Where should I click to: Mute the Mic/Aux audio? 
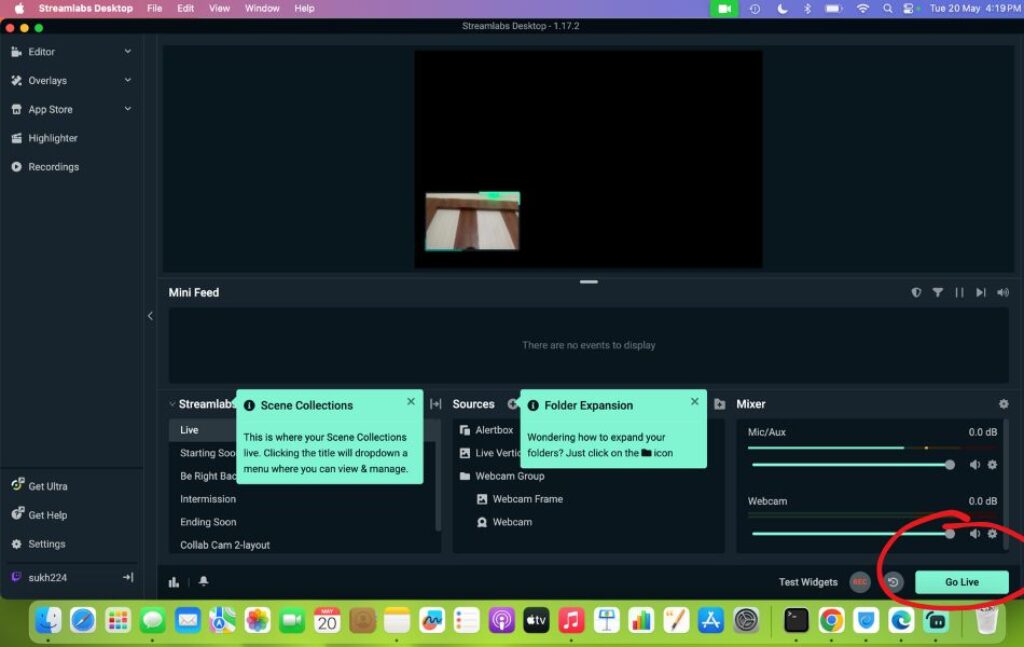pos(974,465)
